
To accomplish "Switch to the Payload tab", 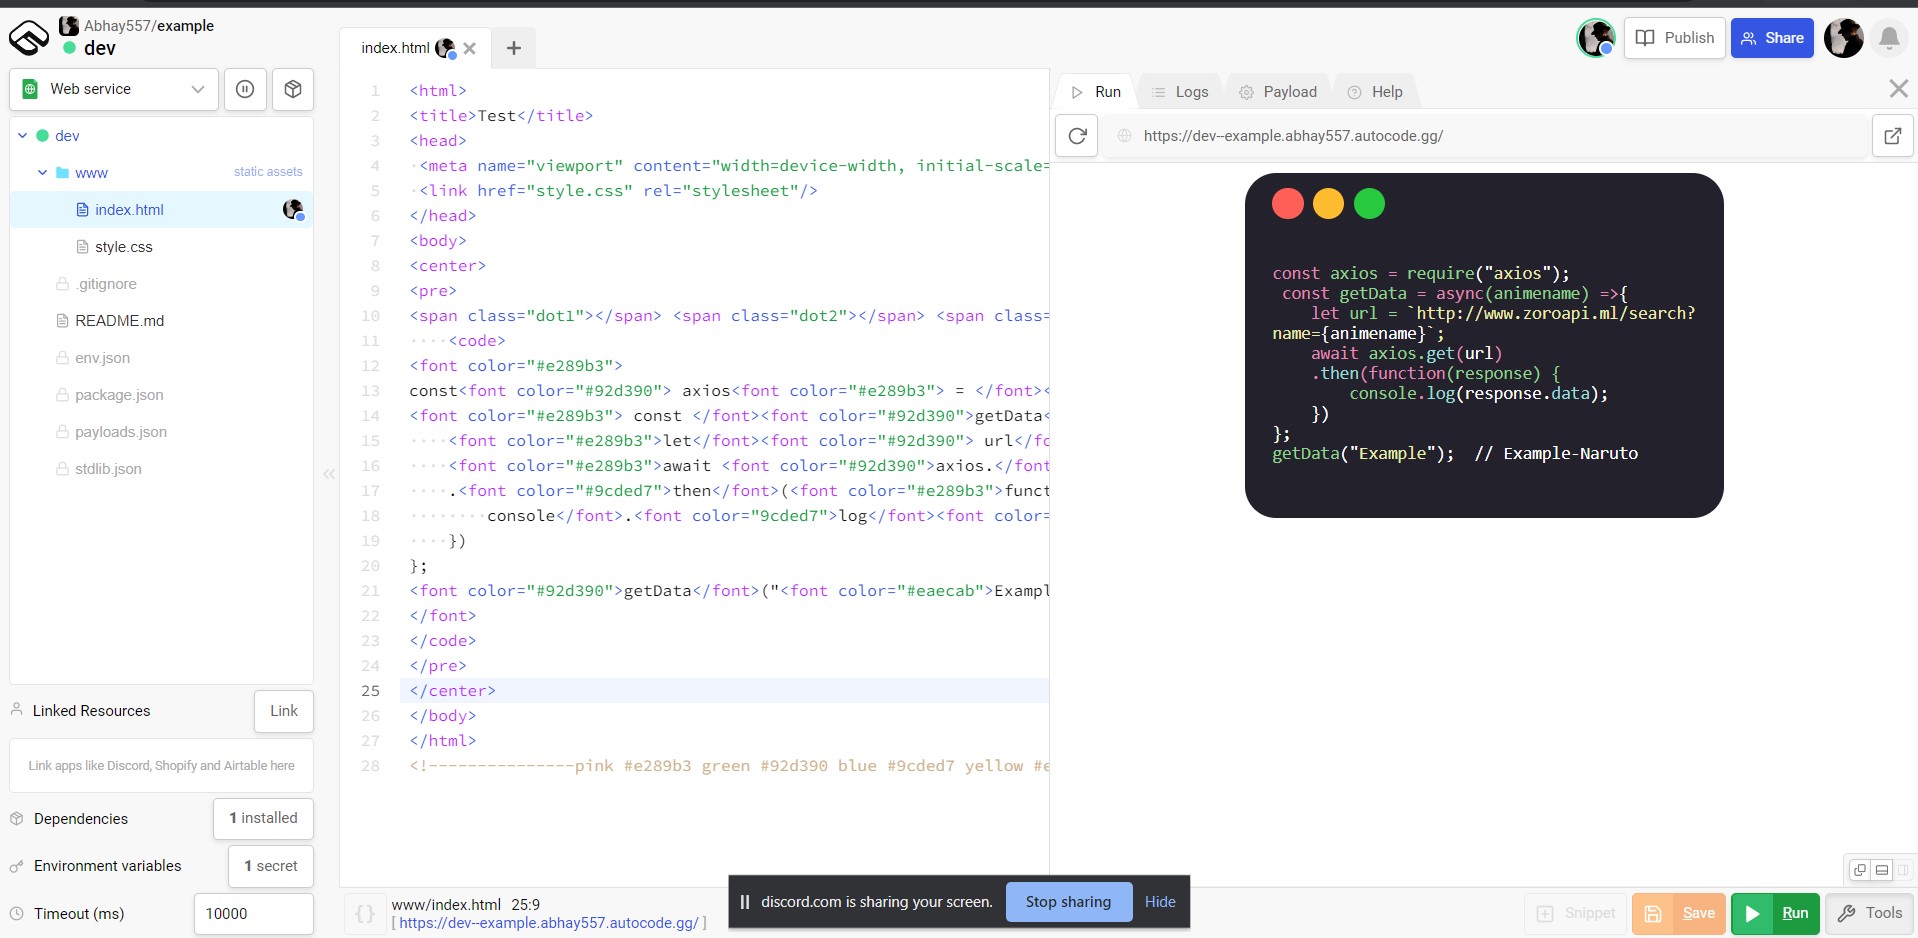I will [1279, 92].
